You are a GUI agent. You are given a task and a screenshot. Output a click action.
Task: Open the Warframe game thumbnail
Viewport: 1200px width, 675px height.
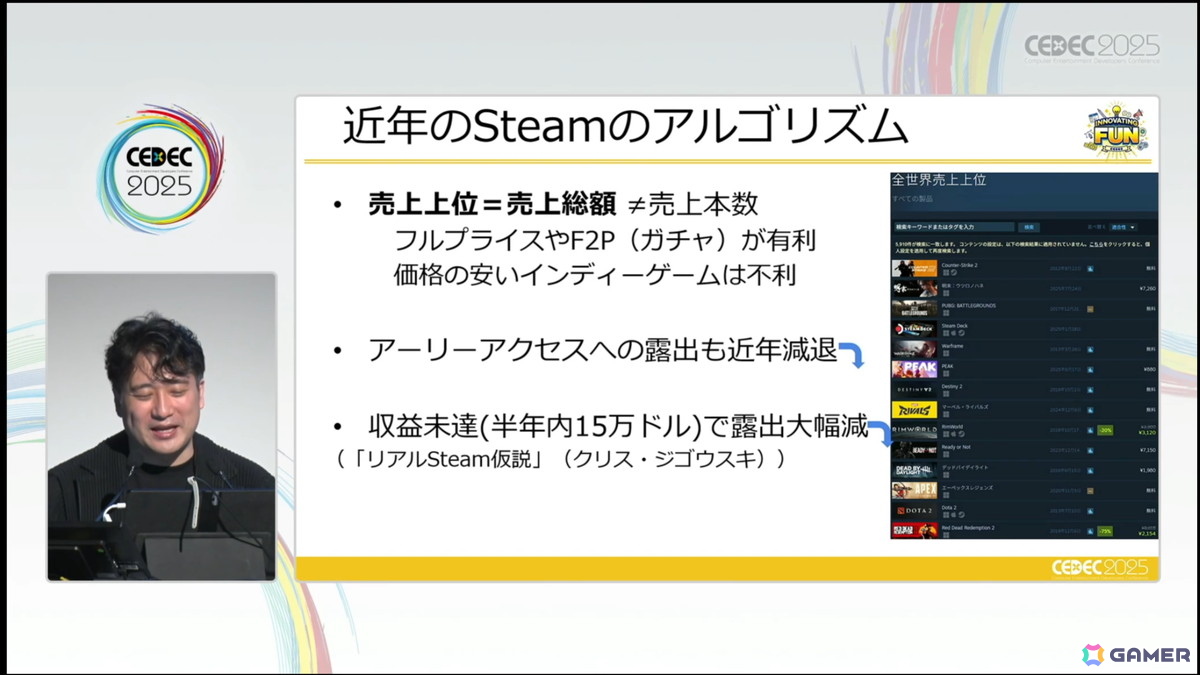point(914,349)
